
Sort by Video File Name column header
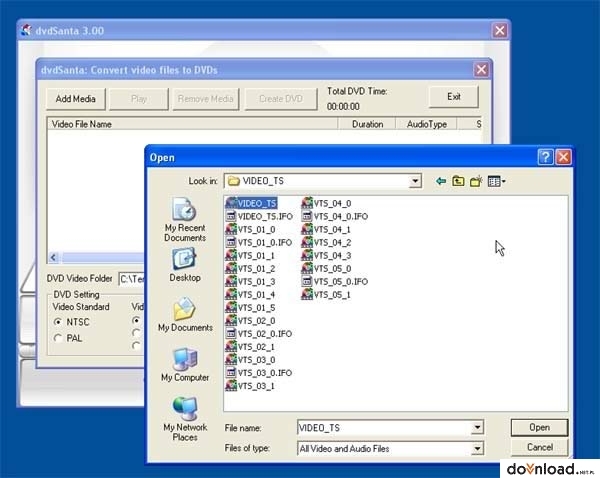(192, 124)
